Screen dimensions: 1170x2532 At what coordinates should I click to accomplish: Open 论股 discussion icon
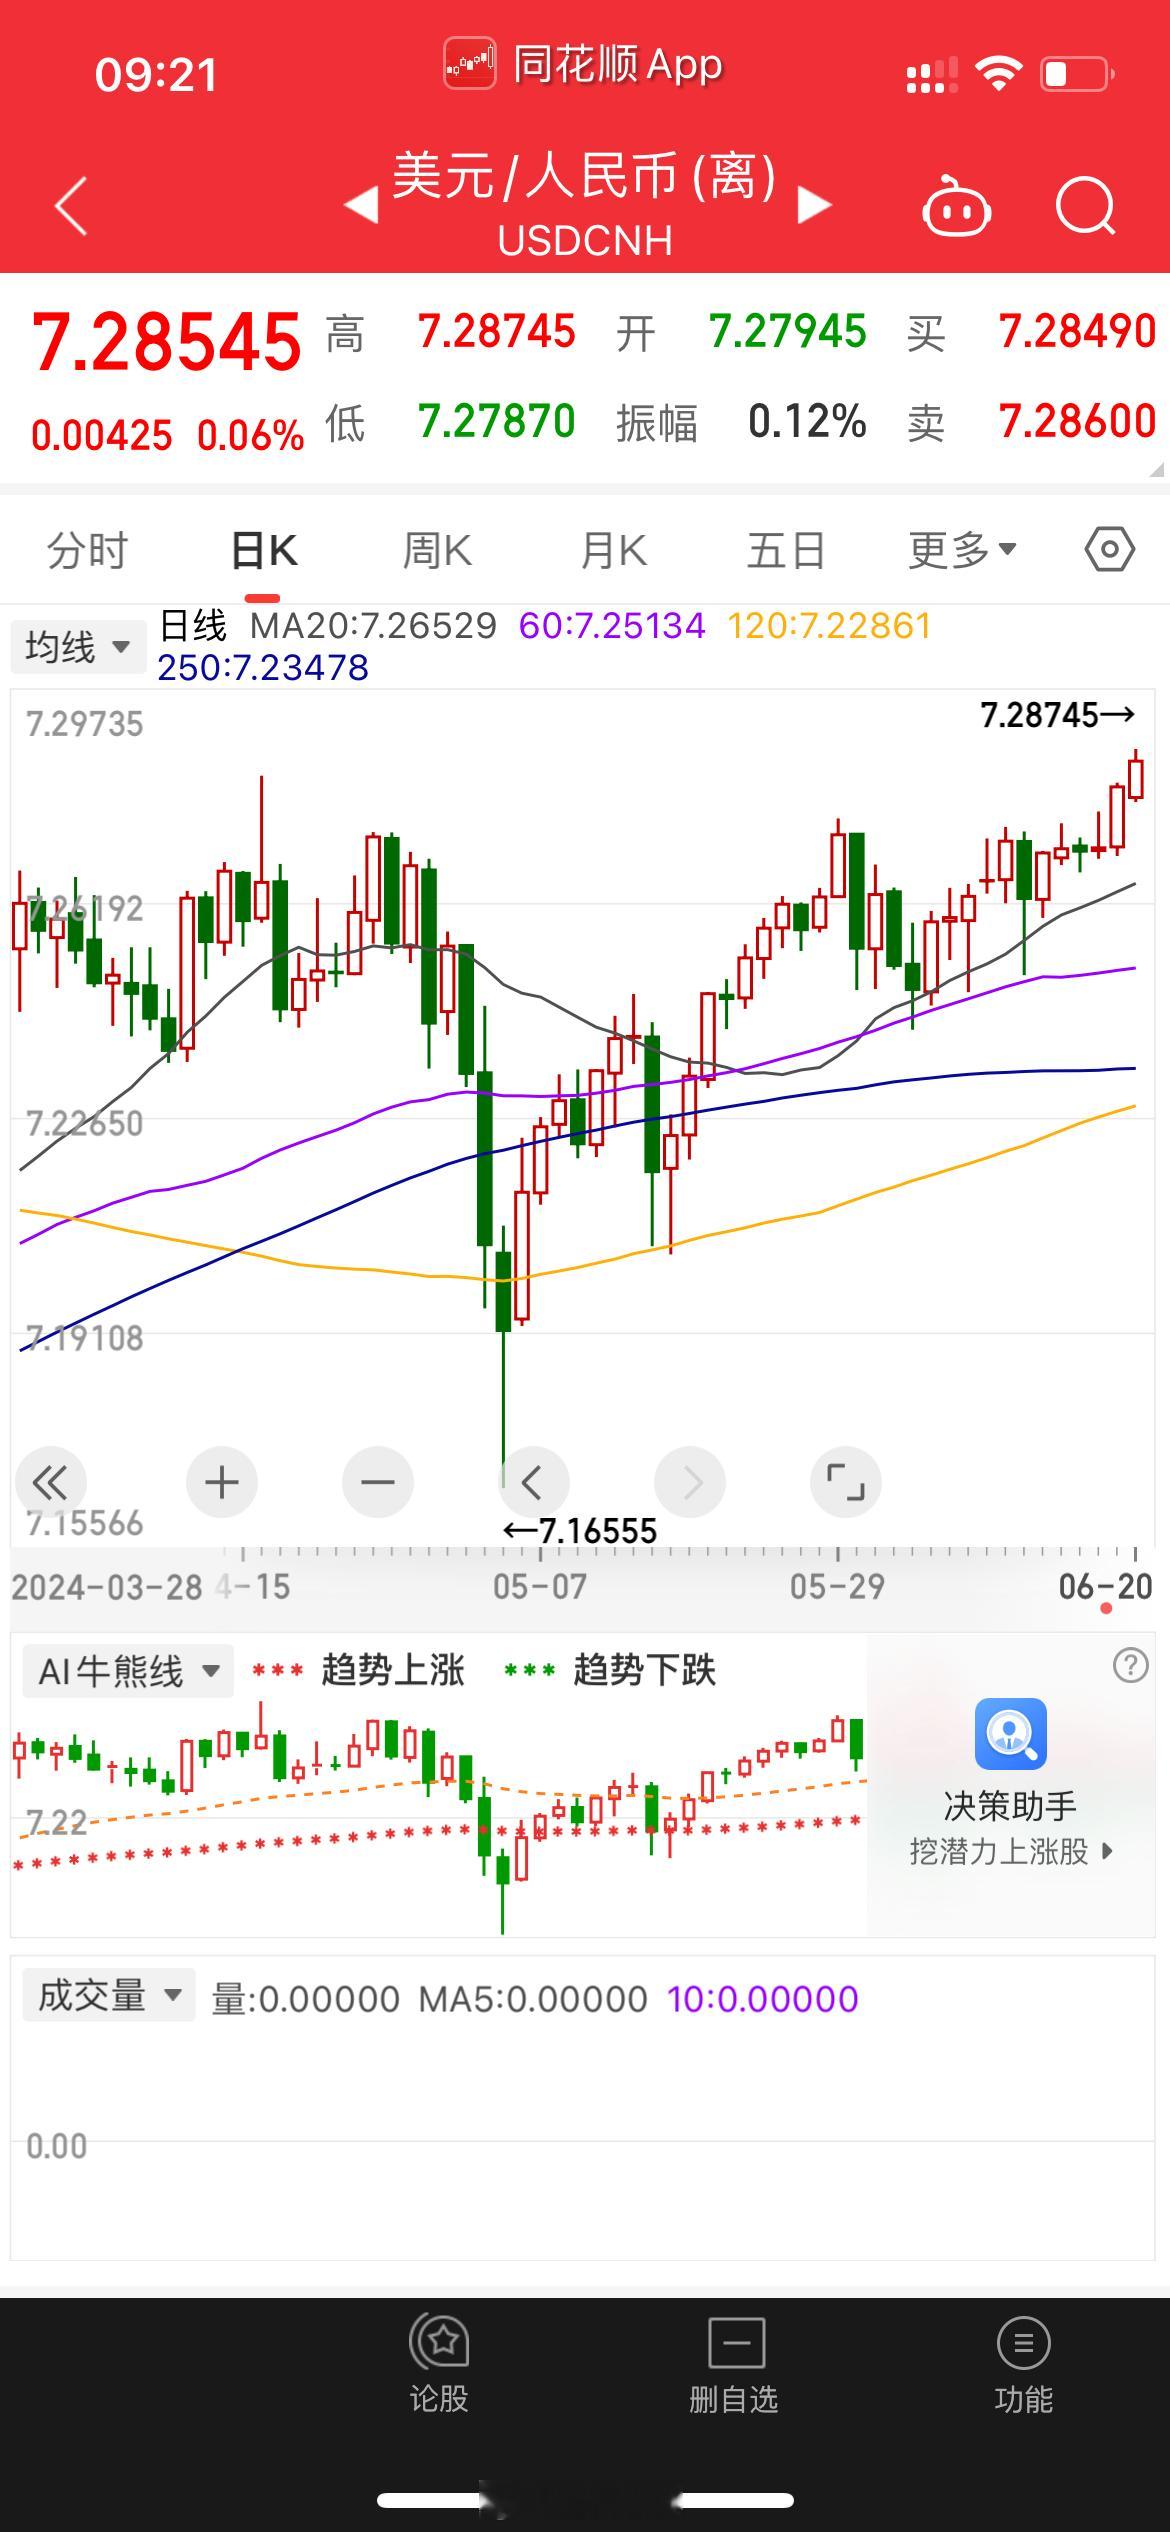(x=439, y=2364)
